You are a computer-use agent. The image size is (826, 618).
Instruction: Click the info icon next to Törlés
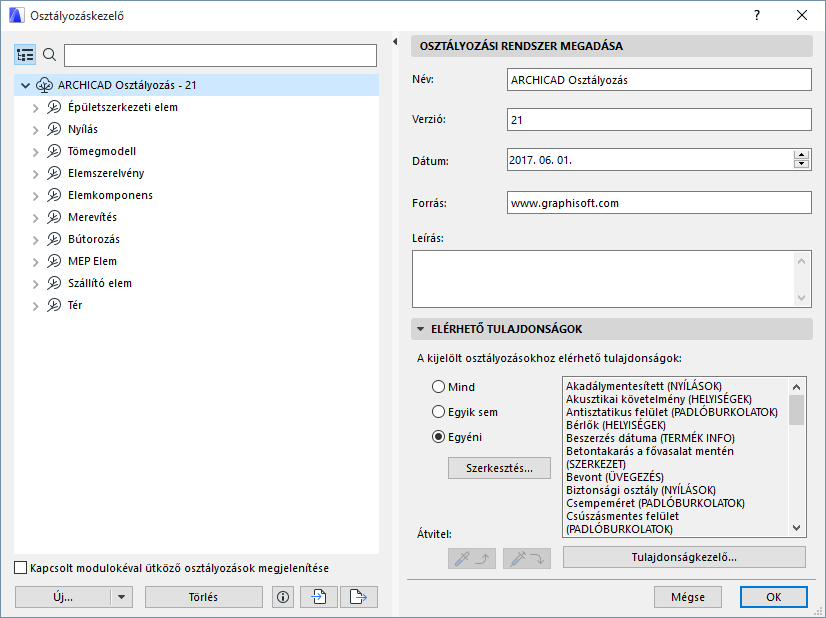(x=282, y=596)
